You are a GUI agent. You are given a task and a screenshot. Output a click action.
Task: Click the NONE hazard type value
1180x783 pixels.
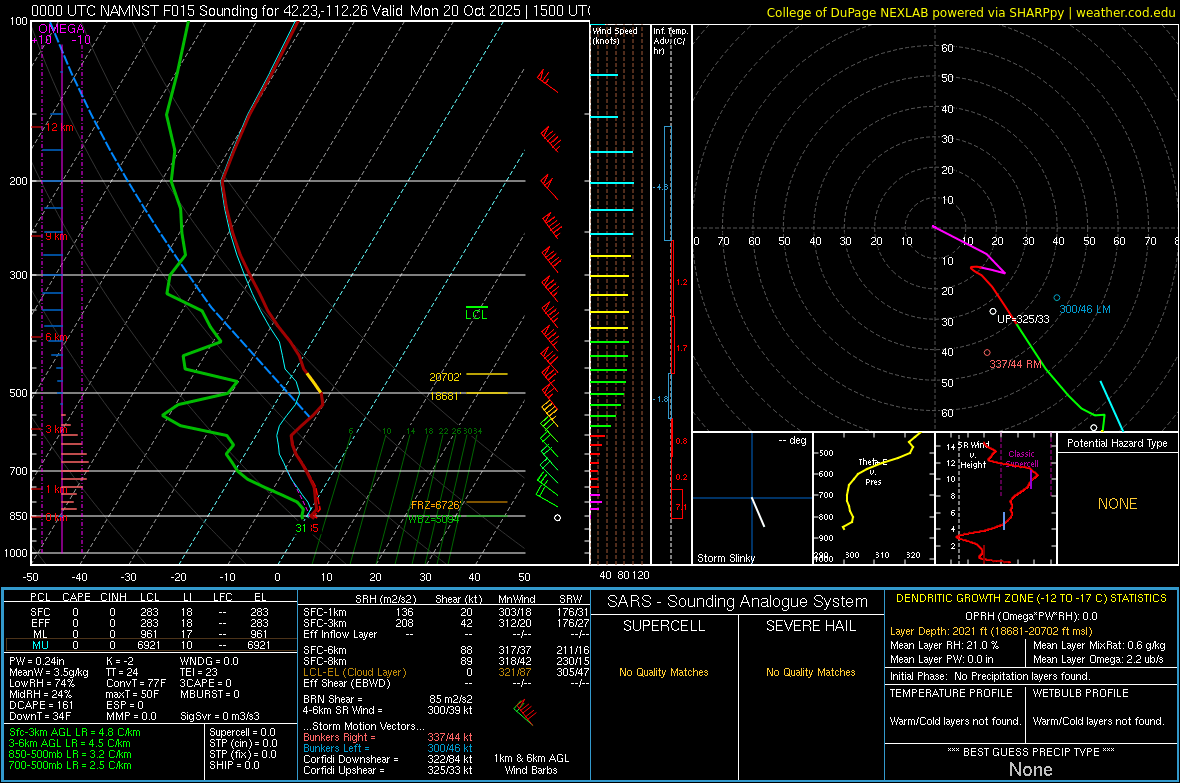(x=1118, y=504)
